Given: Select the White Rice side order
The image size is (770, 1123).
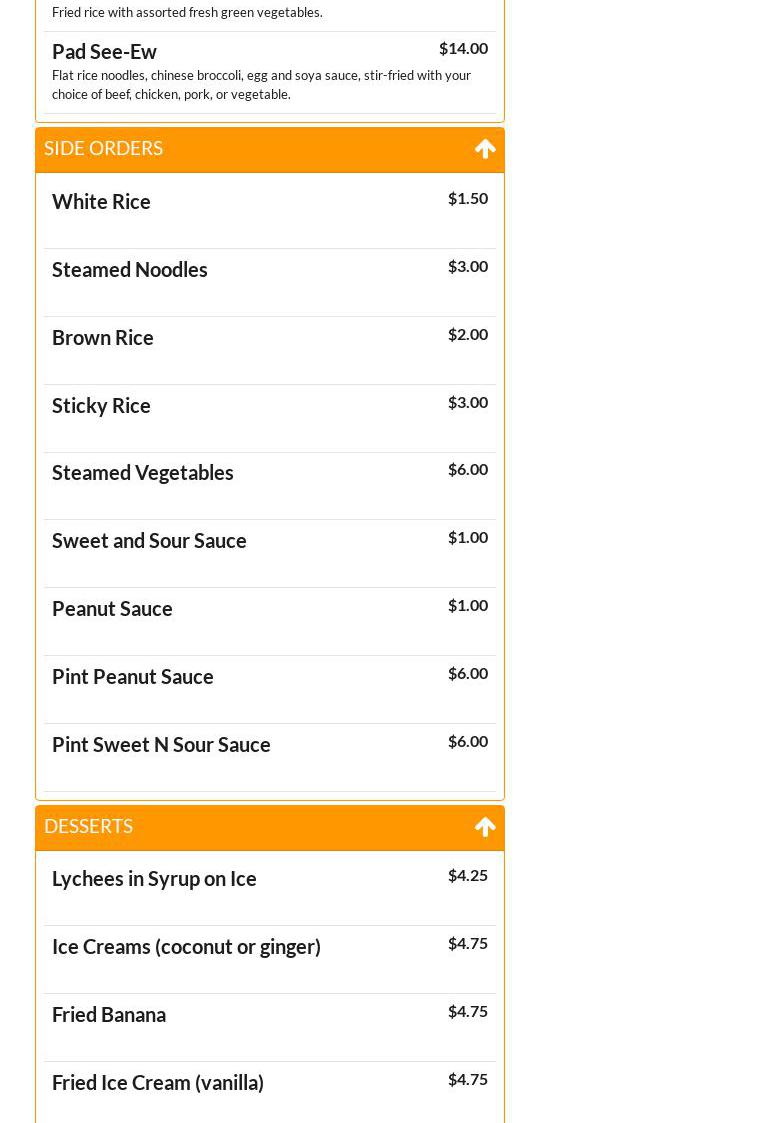Looking at the screenshot, I should [102, 201].
